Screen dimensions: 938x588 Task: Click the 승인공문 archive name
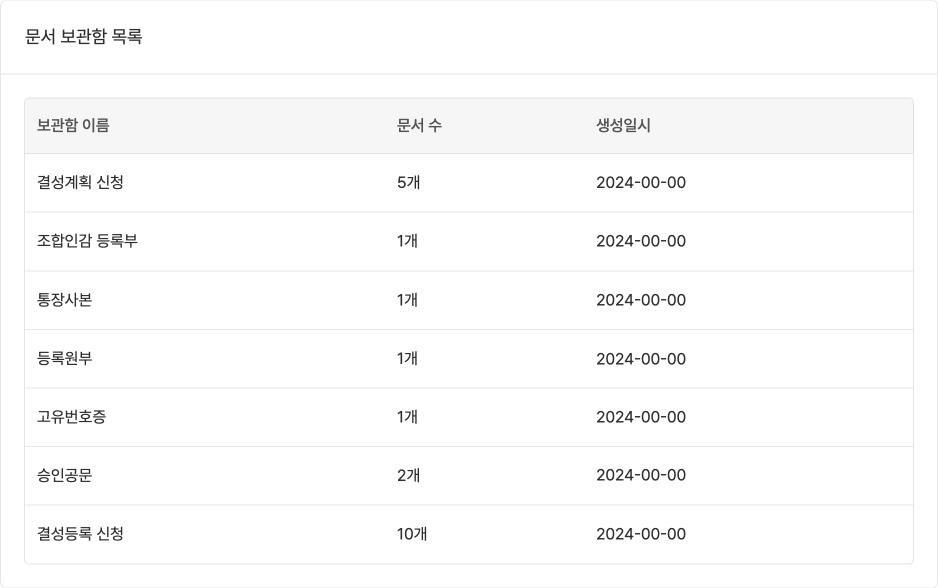(x=65, y=476)
